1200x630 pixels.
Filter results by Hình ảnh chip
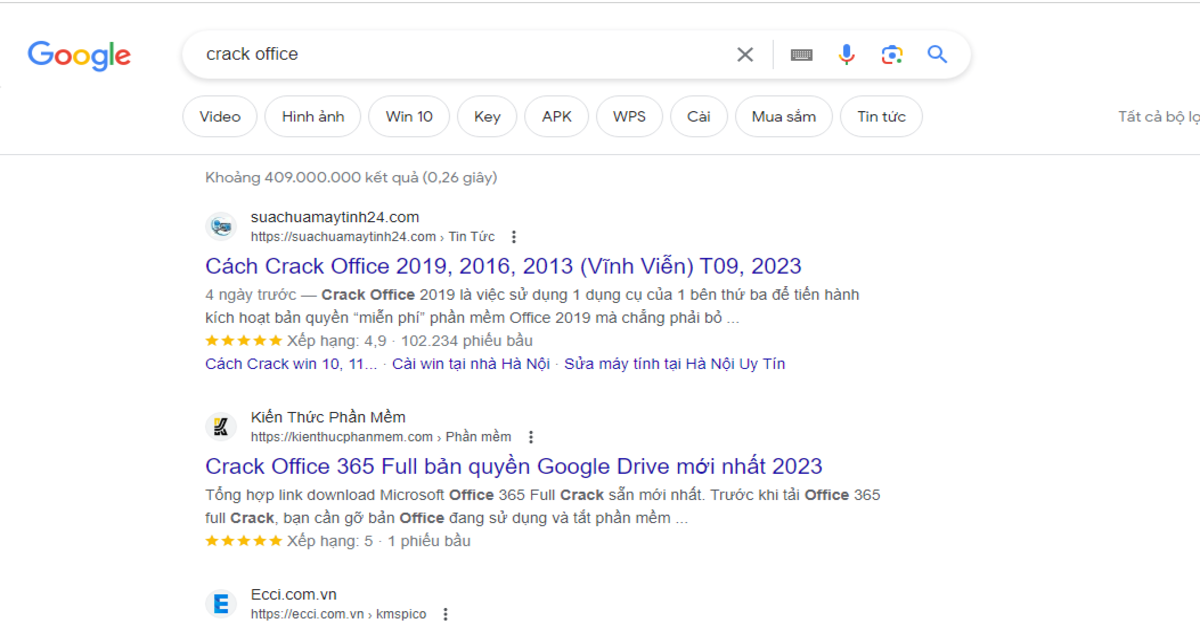[x=313, y=117]
